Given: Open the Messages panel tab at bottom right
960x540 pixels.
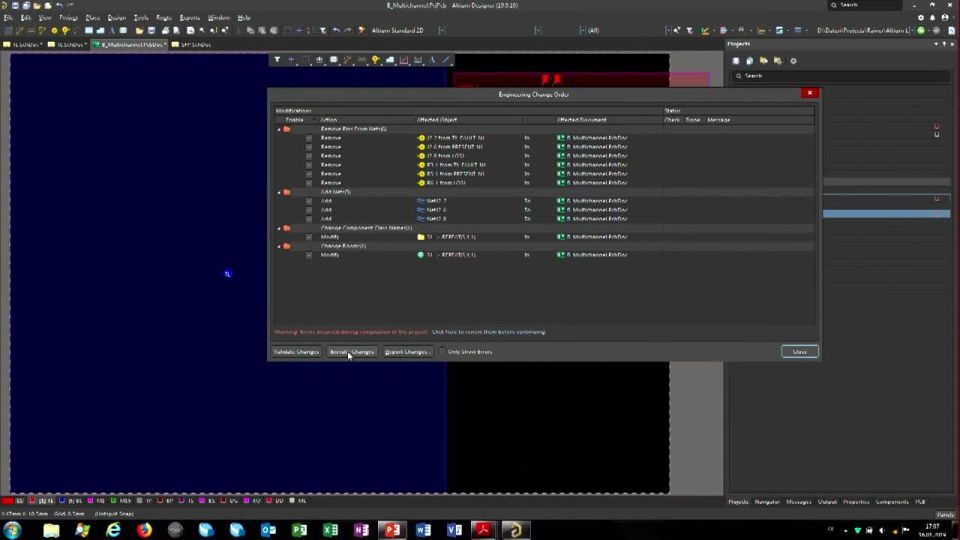Looking at the screenshot, I should click(x=798, y=502).
